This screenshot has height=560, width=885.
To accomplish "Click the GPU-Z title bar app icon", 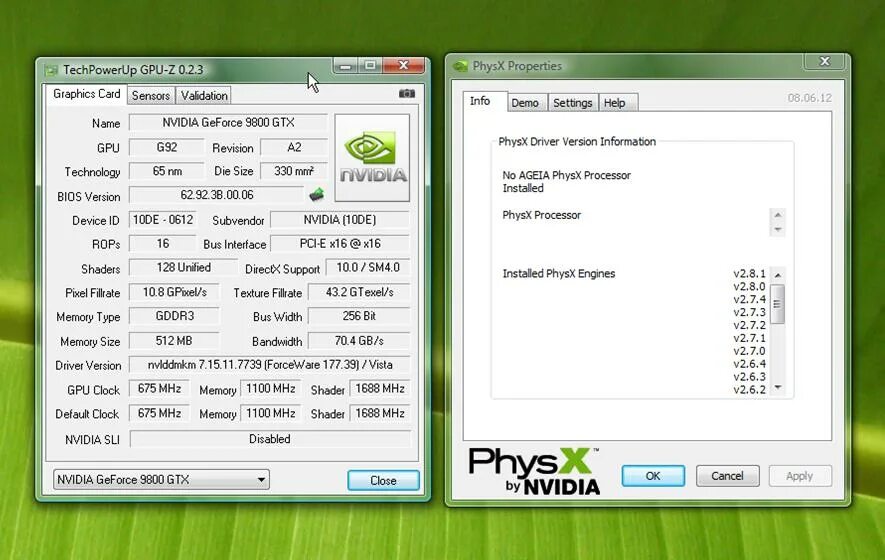I will pyautogui.click(x=52, y=70).
